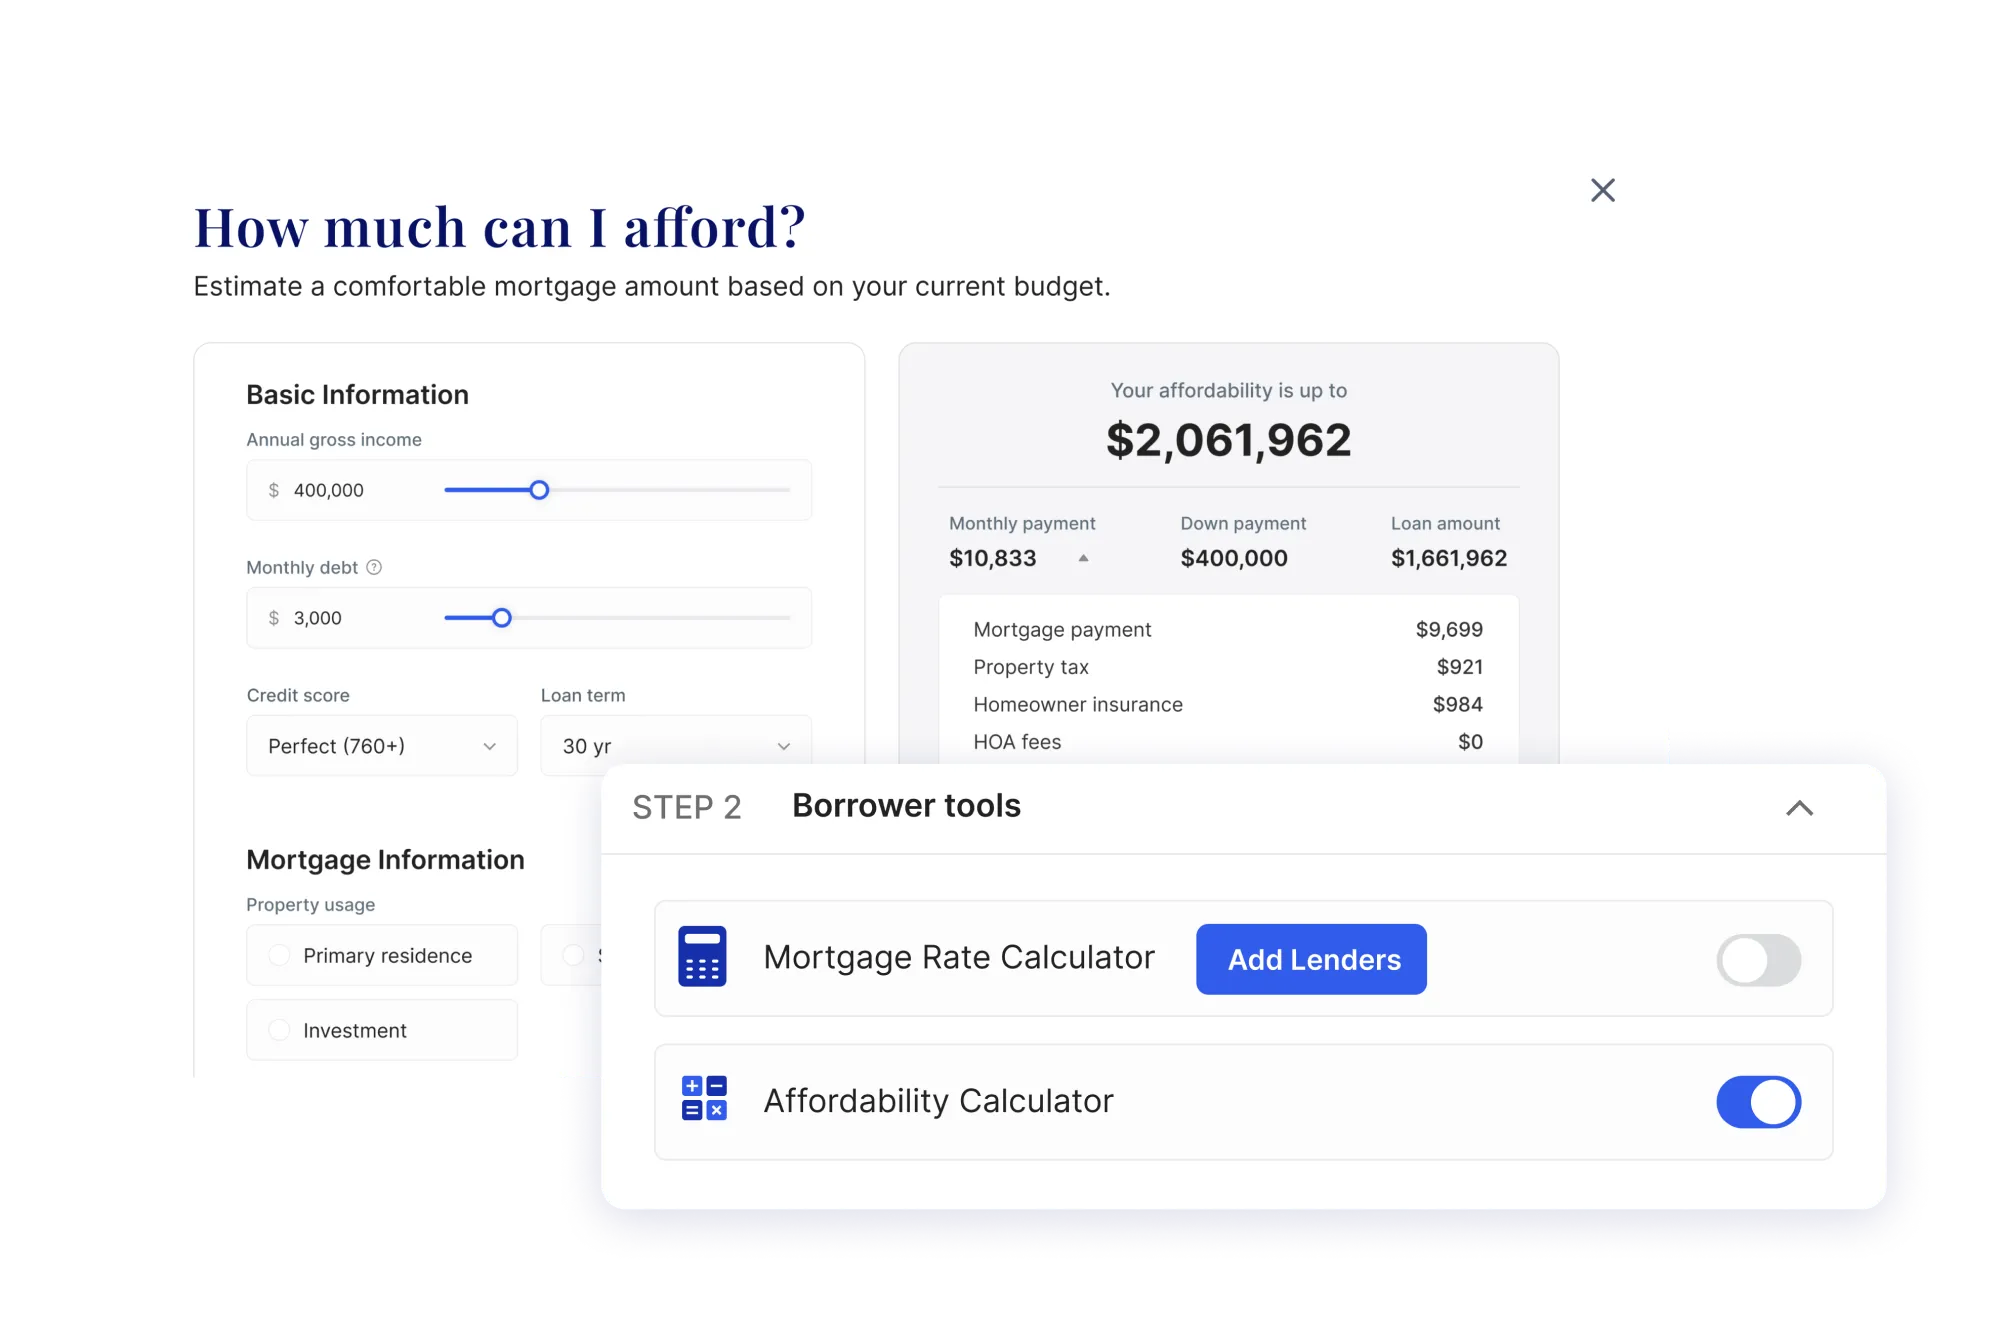Click the Mortgage payment line in breakdown
This screenshot has width=2000, height=1325.
click(x=1062, y=629)
